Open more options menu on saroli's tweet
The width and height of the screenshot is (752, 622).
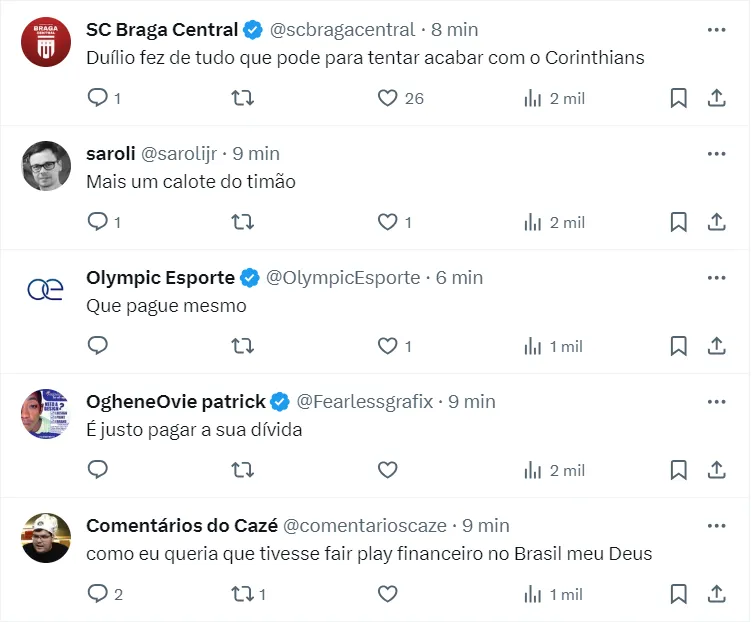pos(716,154)
